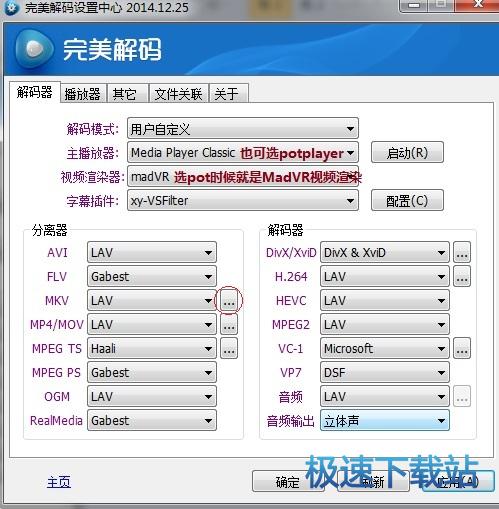
Task: Open the OGM splitter dropdown
Action: 152,397
